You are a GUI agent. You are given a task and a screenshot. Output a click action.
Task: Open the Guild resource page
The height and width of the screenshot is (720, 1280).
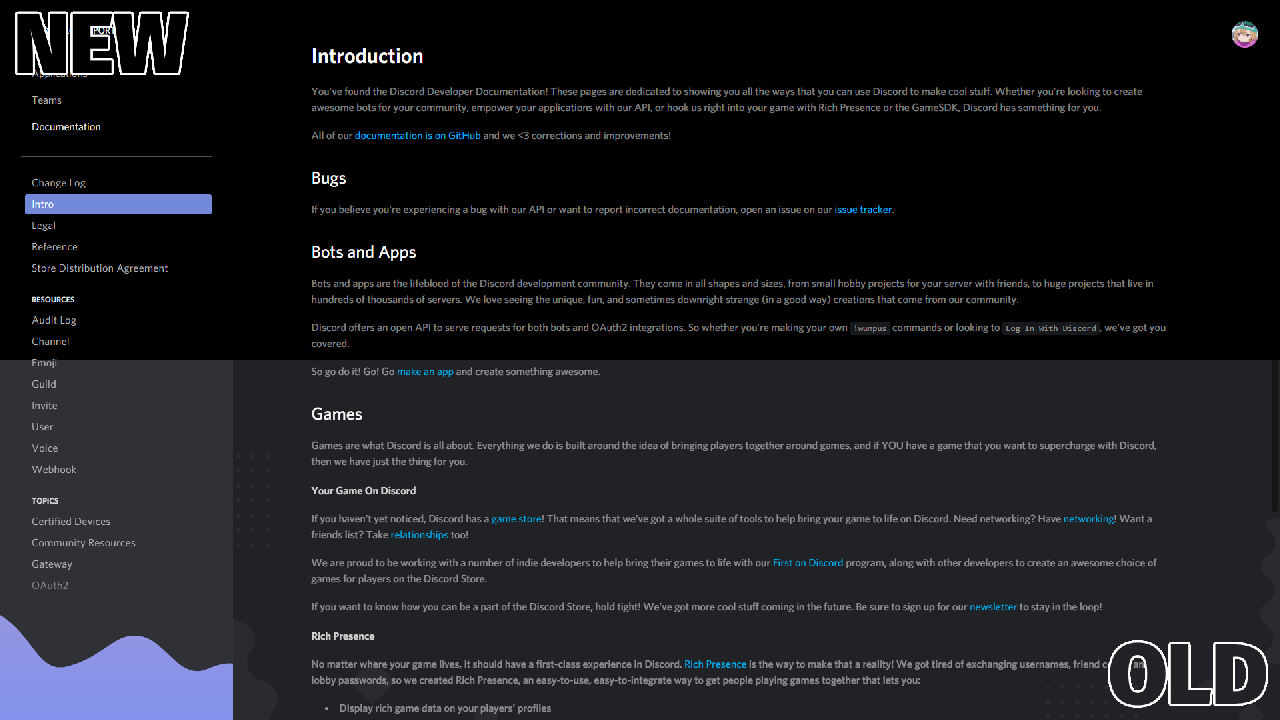pos(44,384)
